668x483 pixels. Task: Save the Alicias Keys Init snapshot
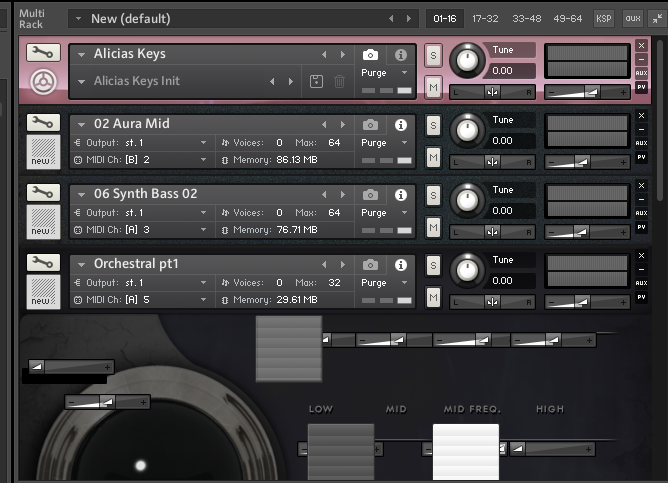[316, 81]
